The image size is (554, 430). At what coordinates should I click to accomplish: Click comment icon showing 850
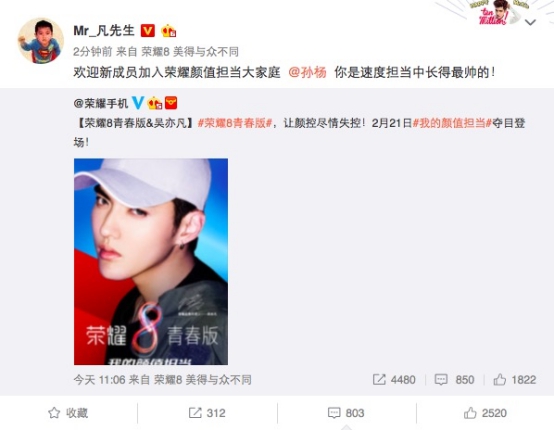pyautogui.click(x=441, y=380)
